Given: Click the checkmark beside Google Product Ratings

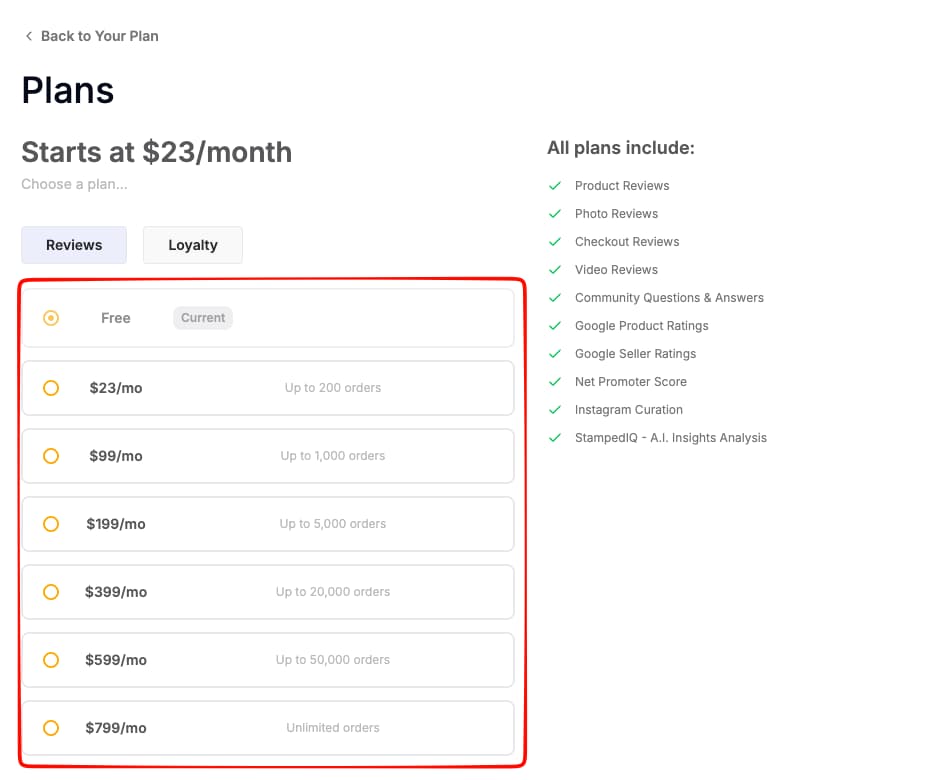Looking at the screenshot, I should pos(555,326).
